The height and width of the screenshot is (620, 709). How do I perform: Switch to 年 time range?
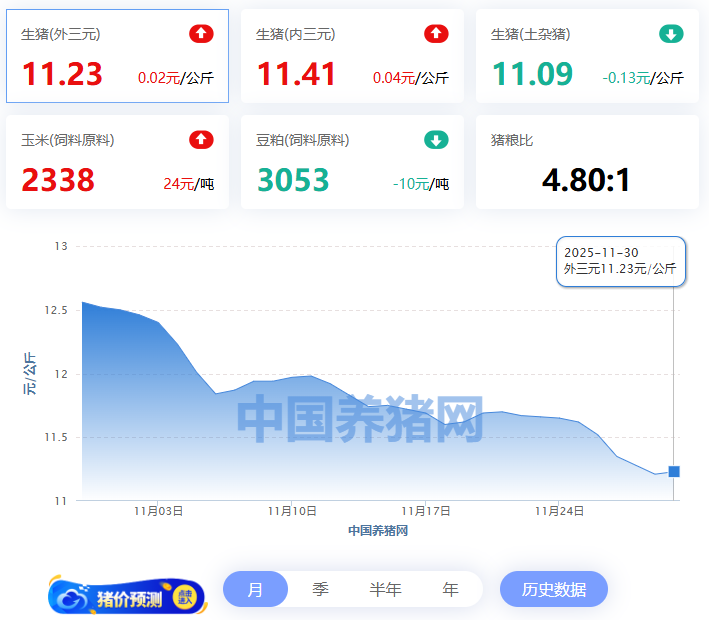[450, 590]
